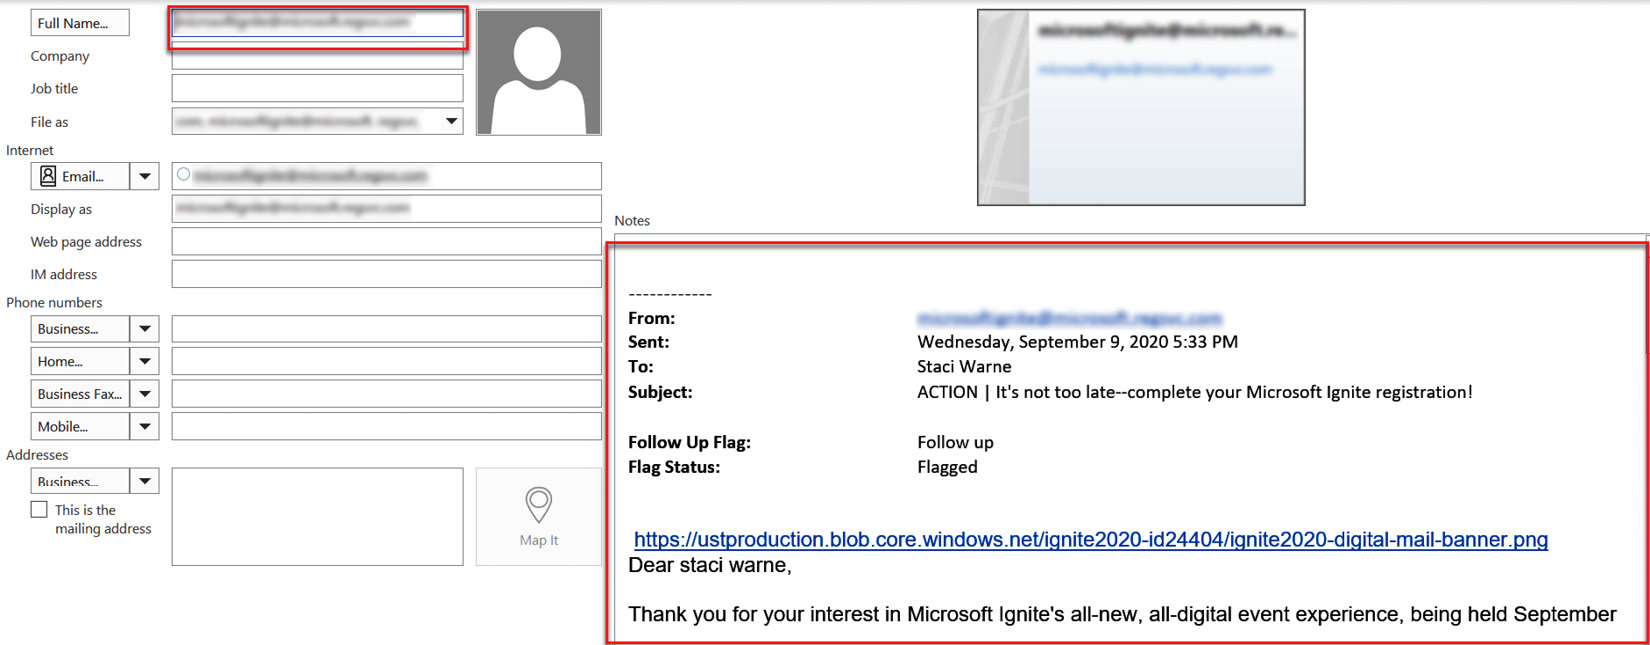
Task: Click the Business Fax button
Action: click(80, 394)
